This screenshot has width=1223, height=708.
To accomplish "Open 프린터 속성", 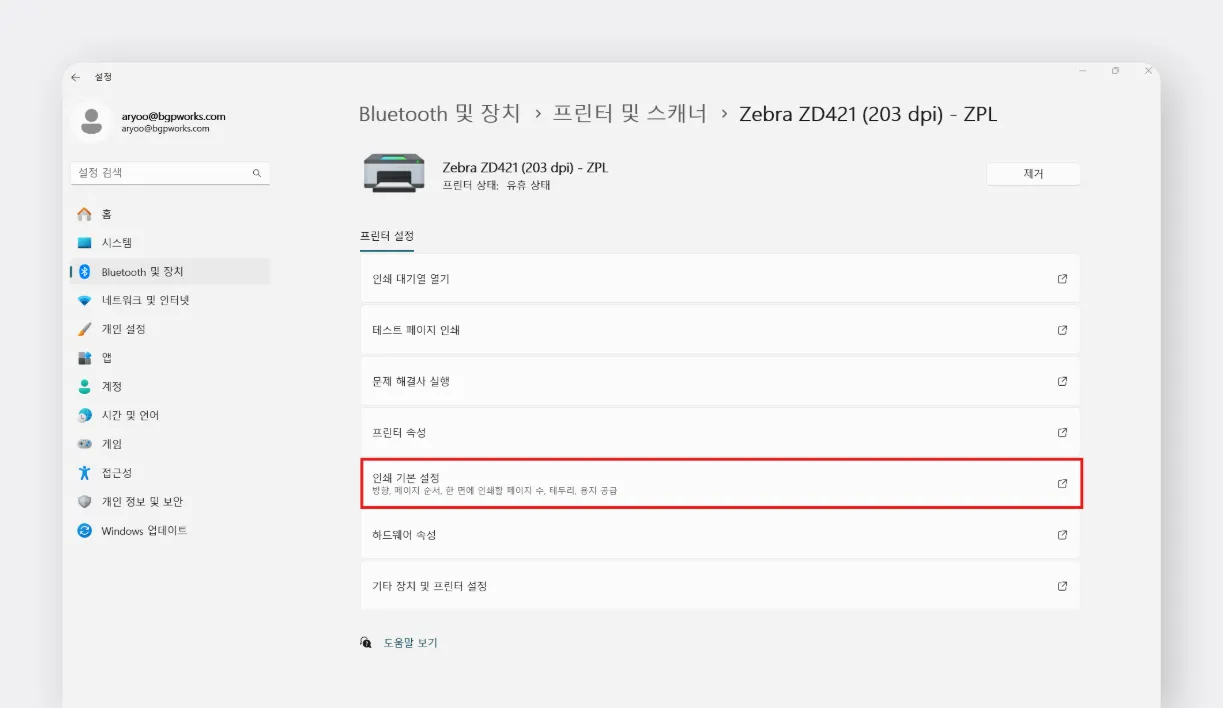I will pyautogui.click(x=720, y=432).
